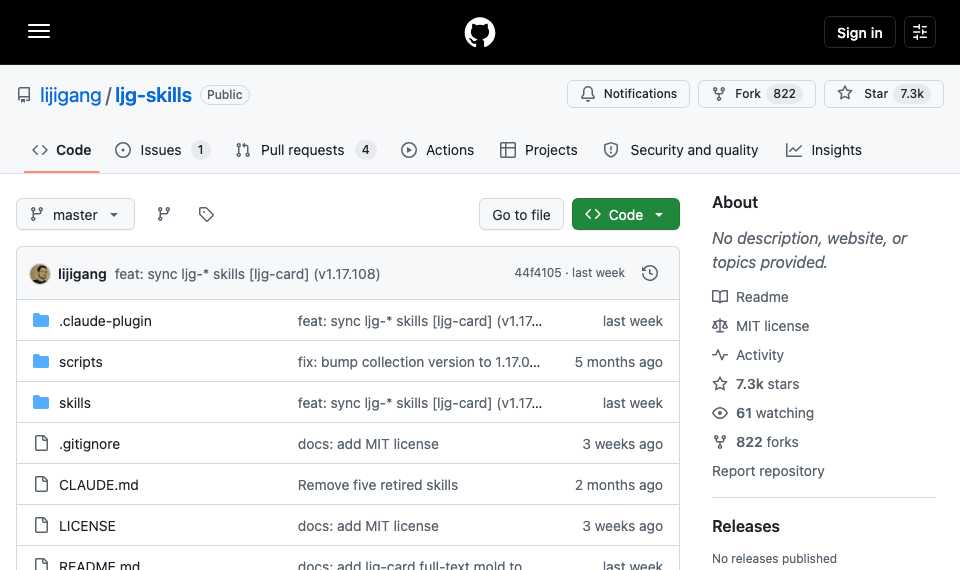
Task: Open ljg-skills repository link
Action: click(153, 95)
